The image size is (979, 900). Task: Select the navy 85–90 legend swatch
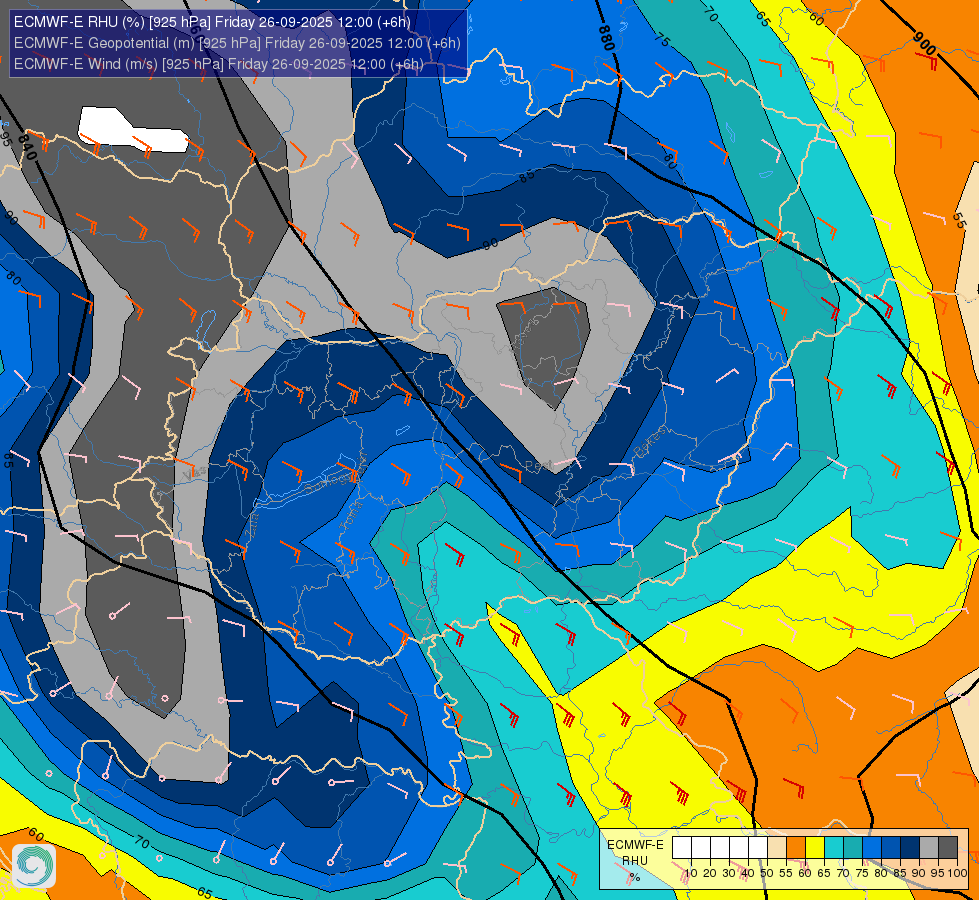tap(910, 847)
